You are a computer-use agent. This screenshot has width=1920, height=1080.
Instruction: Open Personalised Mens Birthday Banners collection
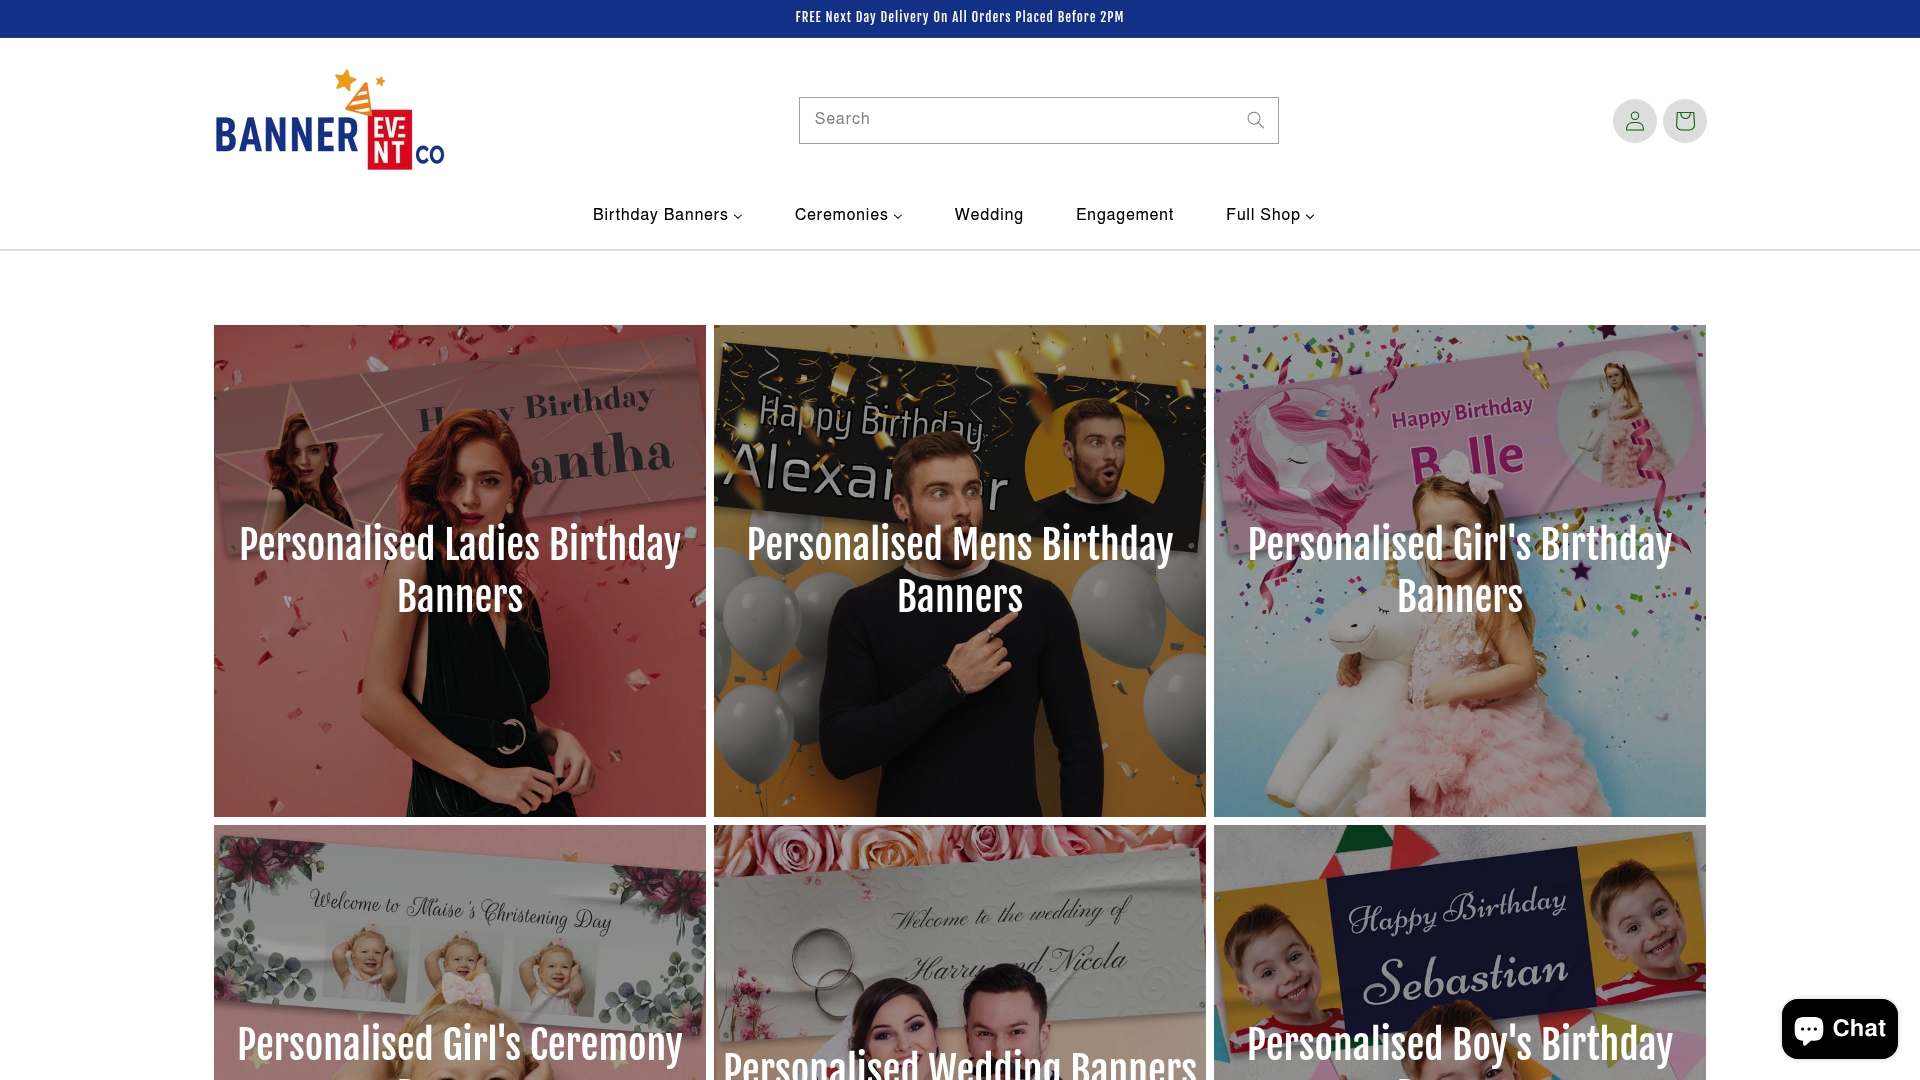pos(960,570)
